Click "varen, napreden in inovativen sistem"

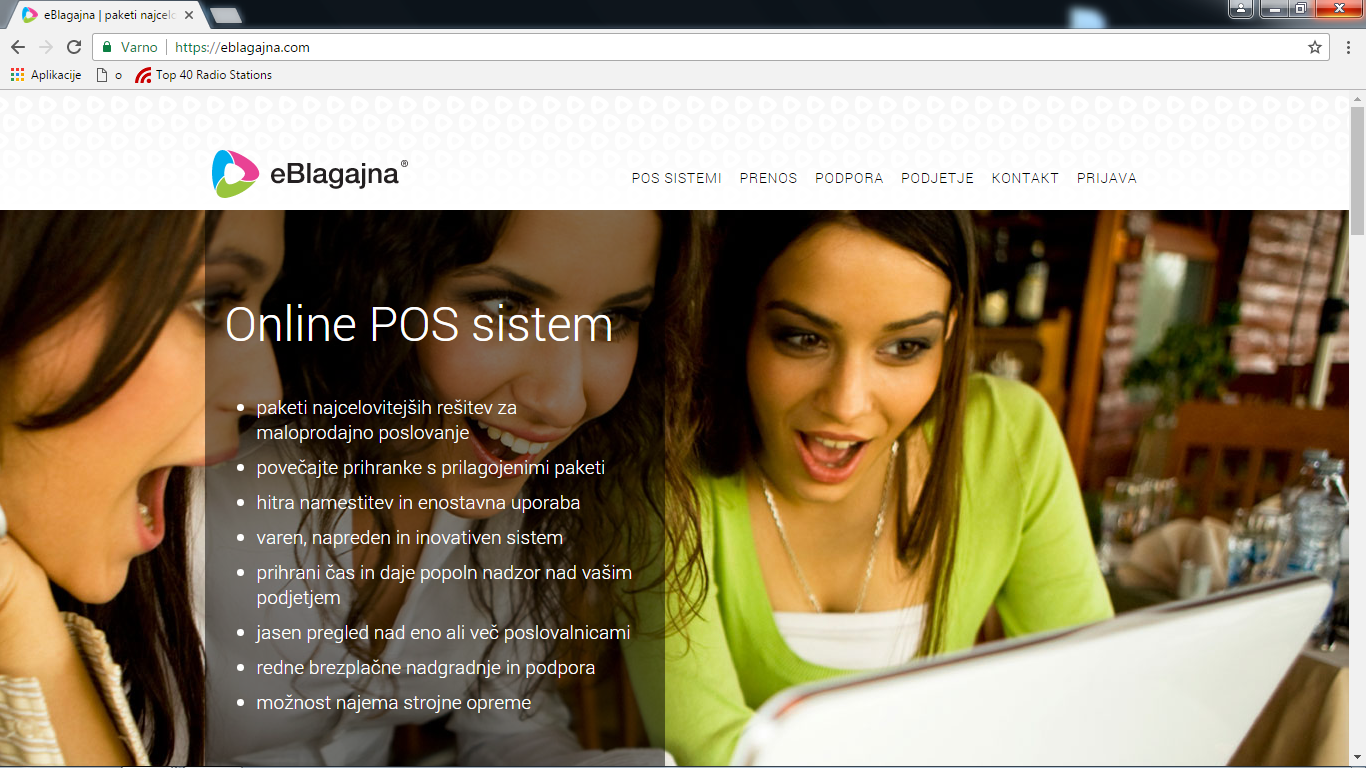pyautogui.click(x=410, y=537)
